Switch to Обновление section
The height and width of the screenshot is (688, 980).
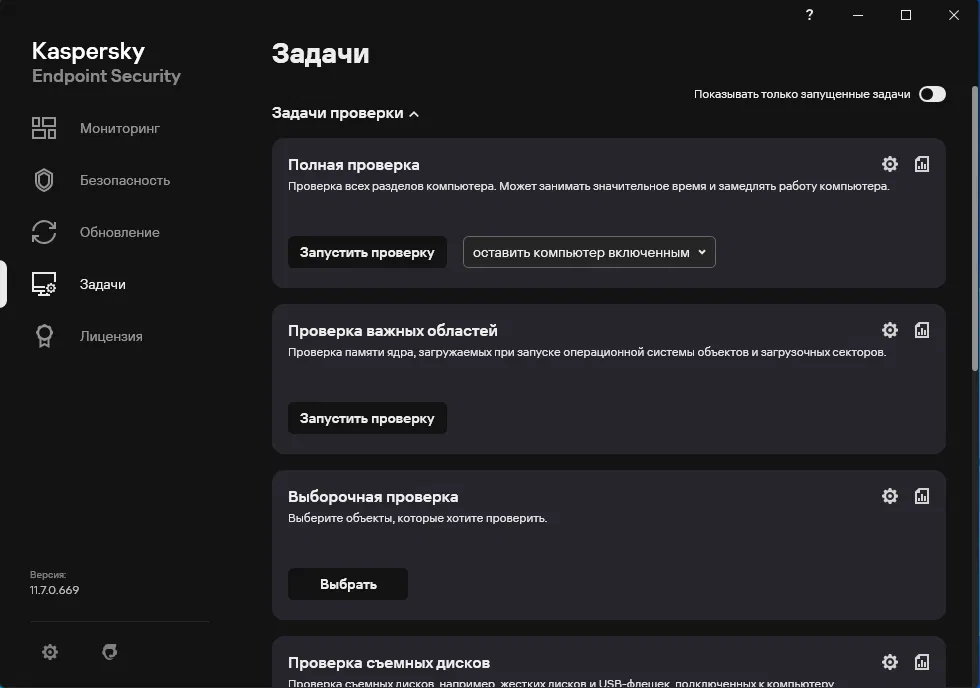(x=119, y=232)
